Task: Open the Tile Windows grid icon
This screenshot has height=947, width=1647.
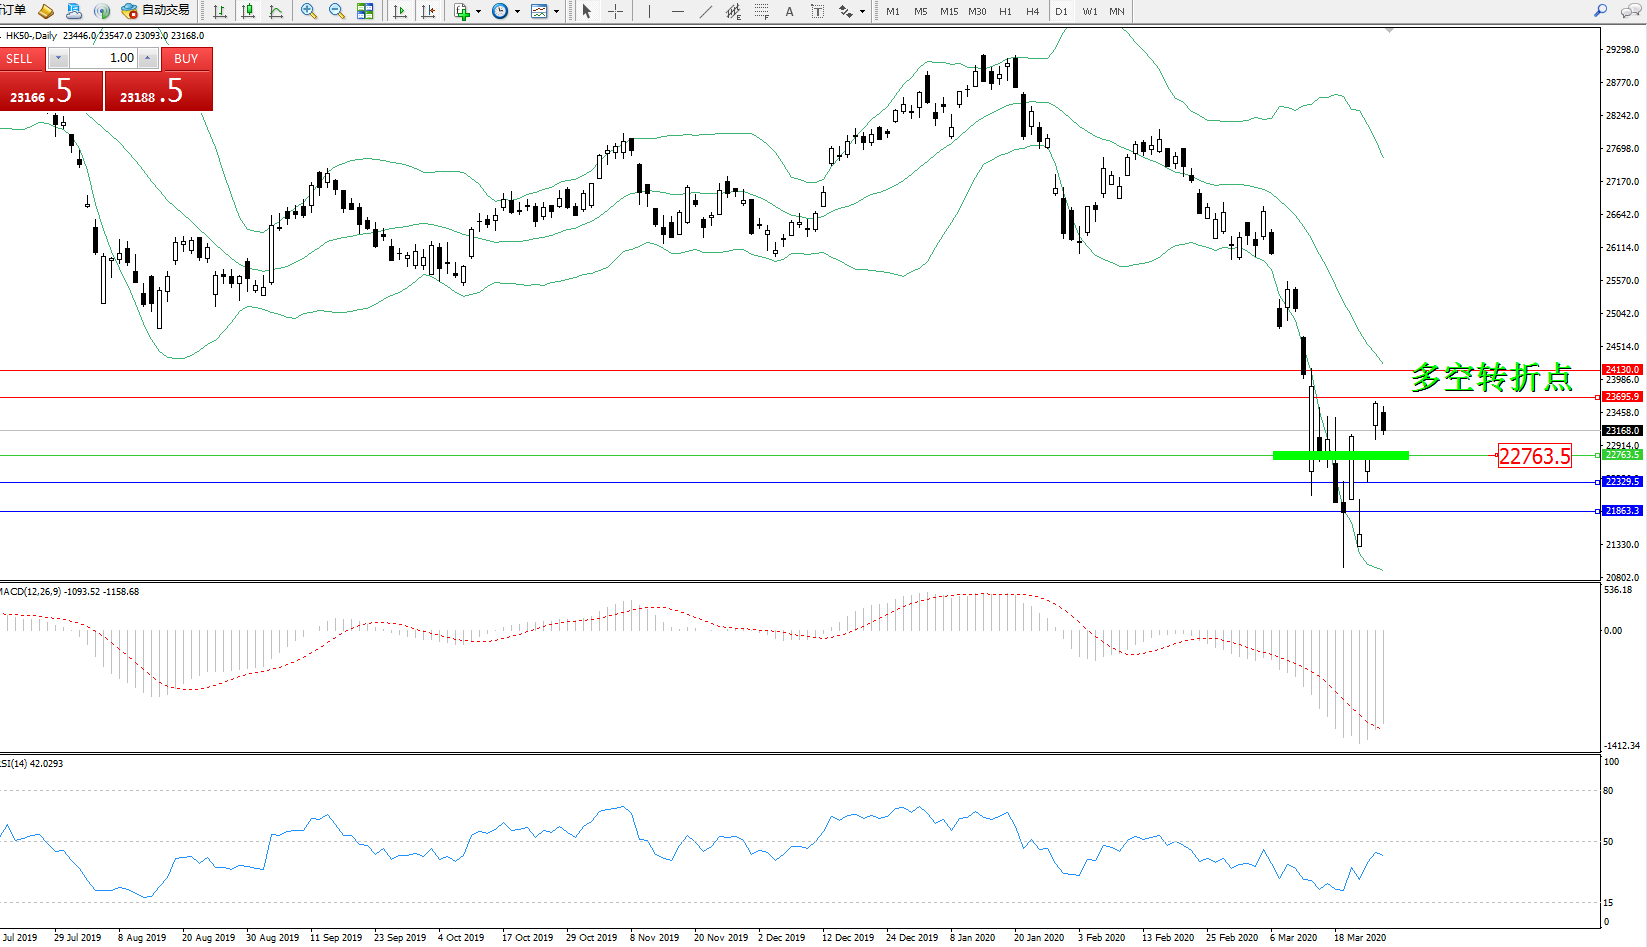Action: [x=365, y=11]
